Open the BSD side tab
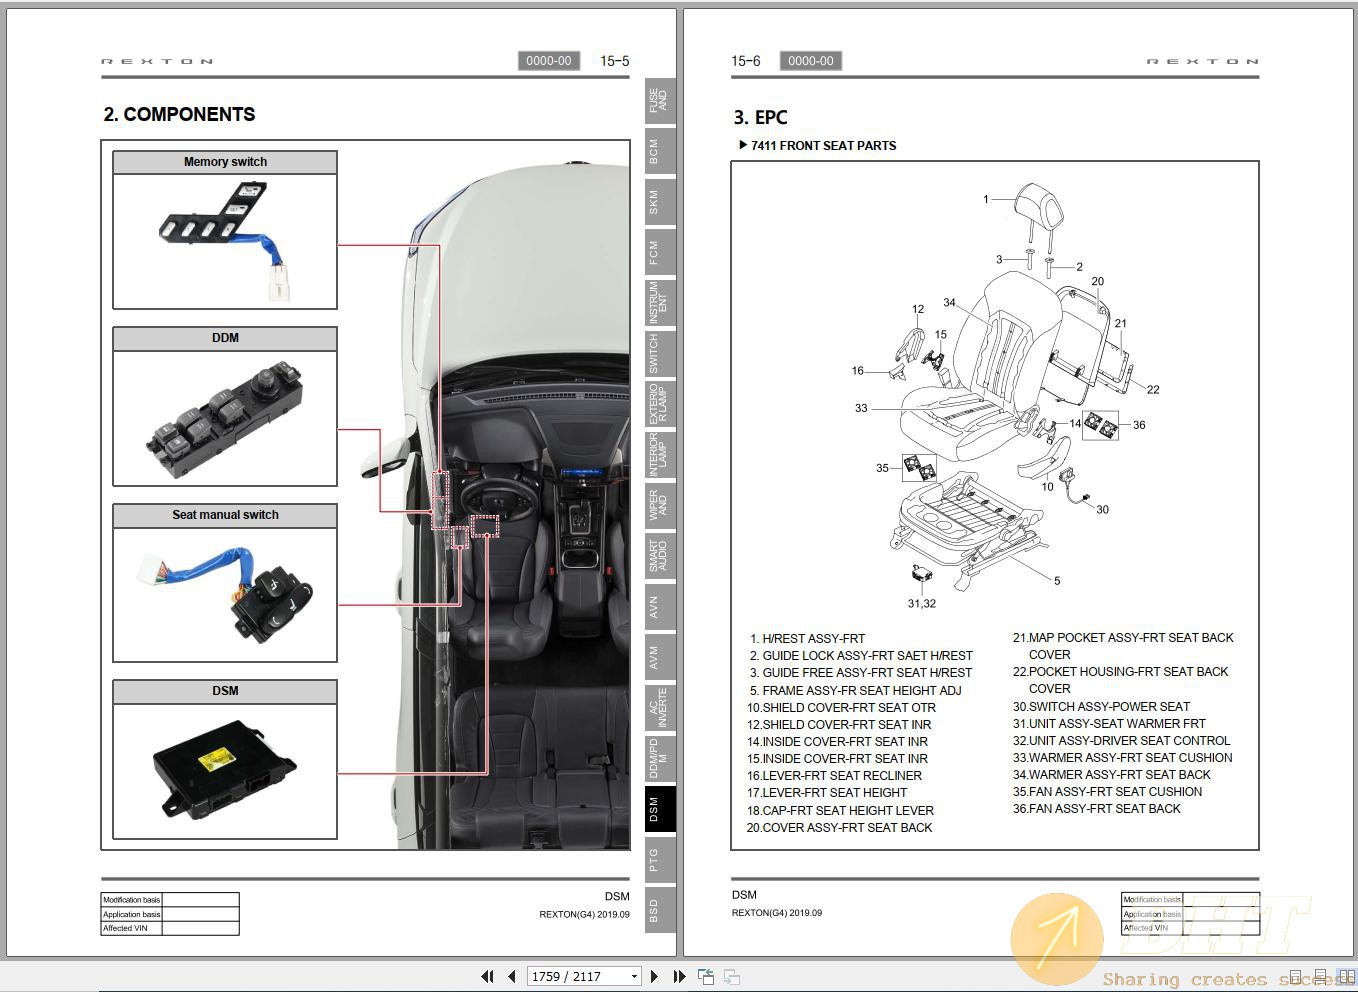Viewport: 1358px width, 992px height. [659, 911]
